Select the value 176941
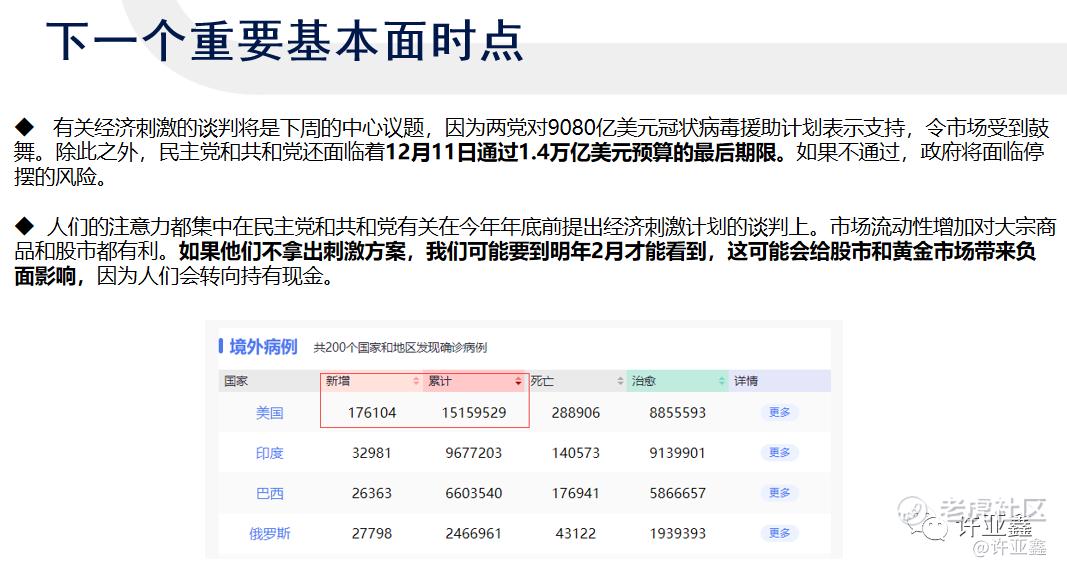Screen dimensions: 1067x572 coord(576,493)
